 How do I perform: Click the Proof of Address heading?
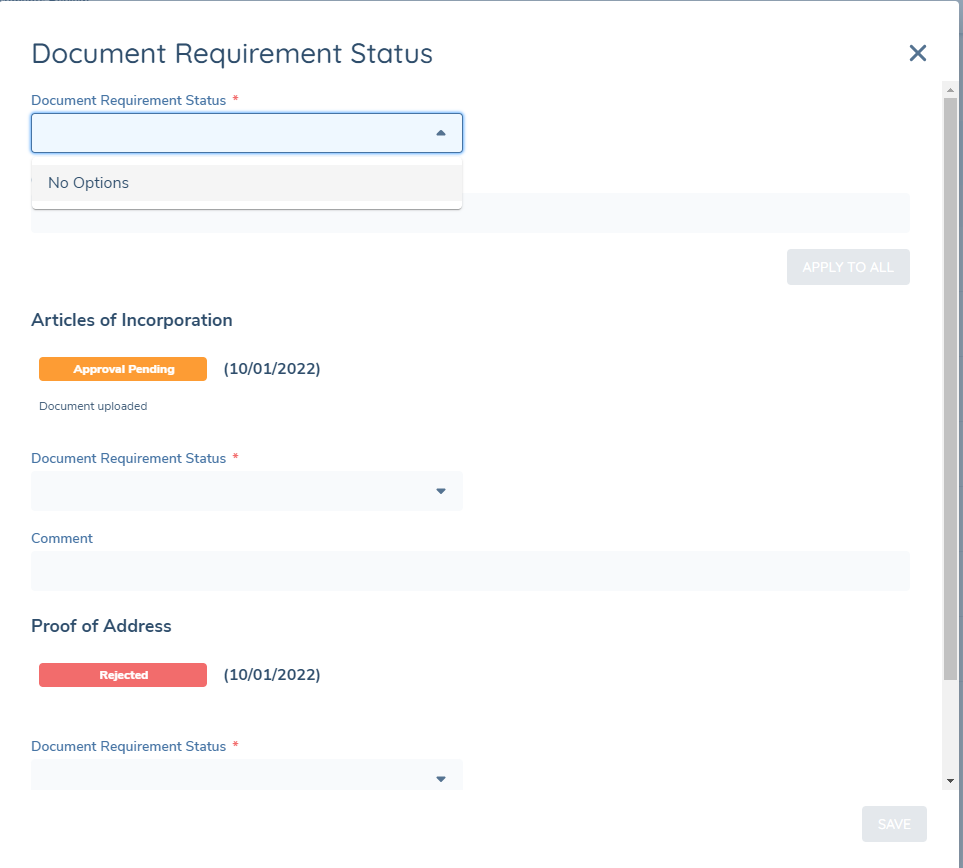click(x=101, y=626)
